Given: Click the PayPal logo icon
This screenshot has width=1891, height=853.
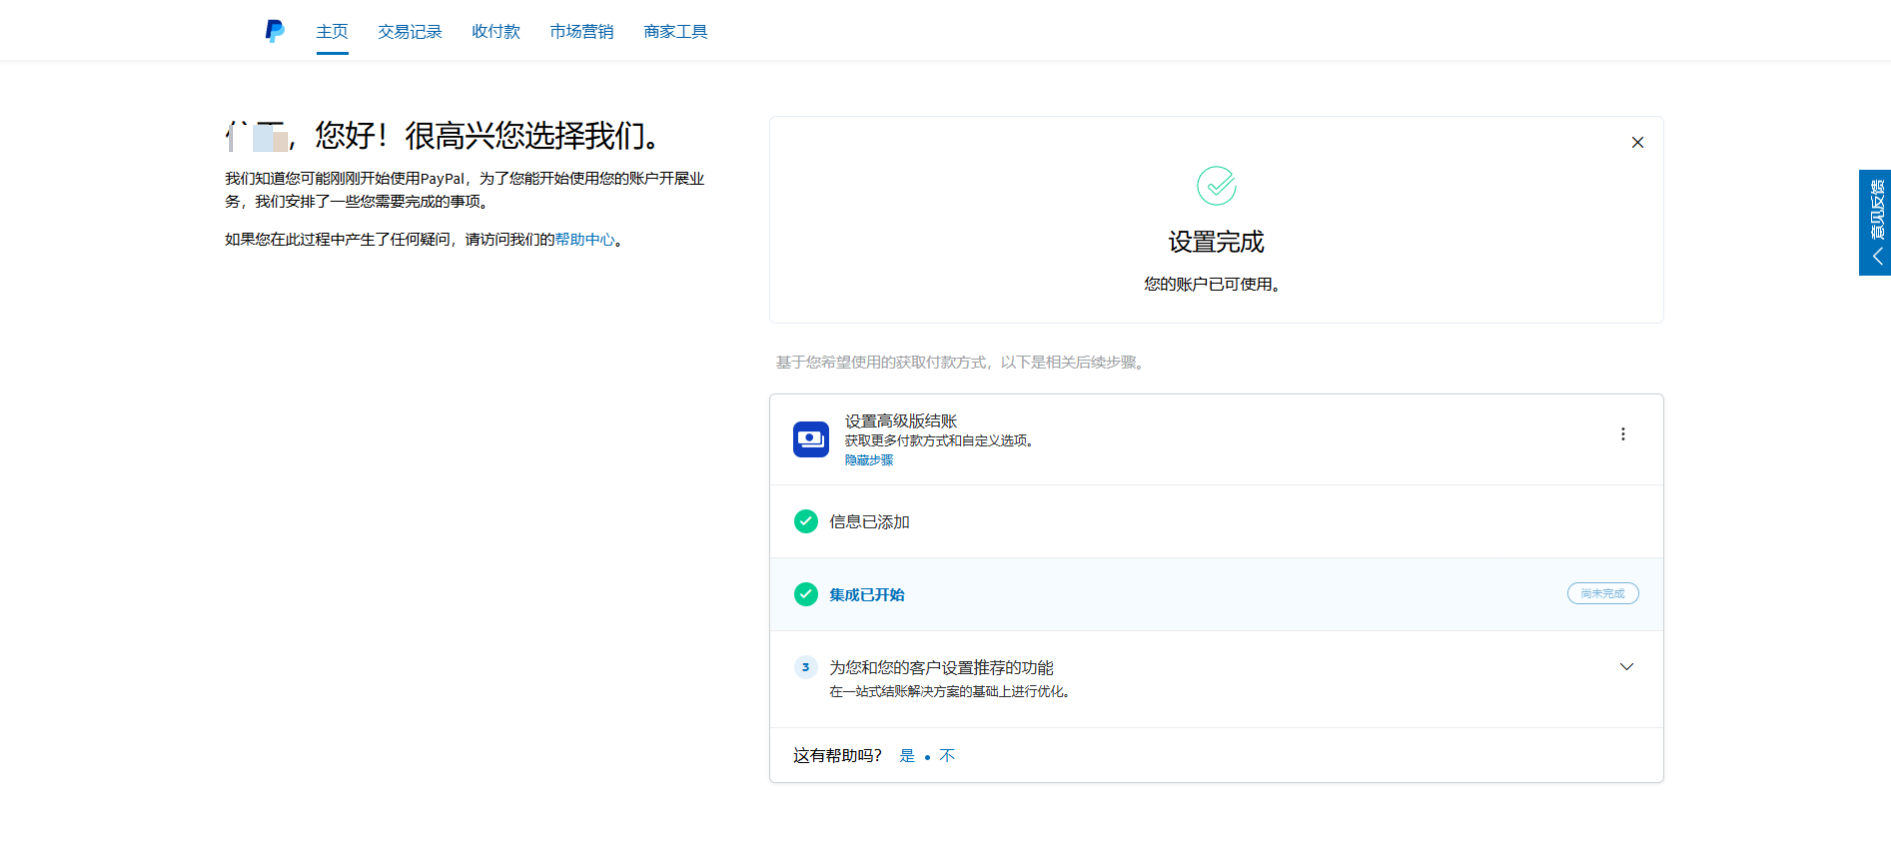Looking at the screenshot, I should [x=274, y=31].
